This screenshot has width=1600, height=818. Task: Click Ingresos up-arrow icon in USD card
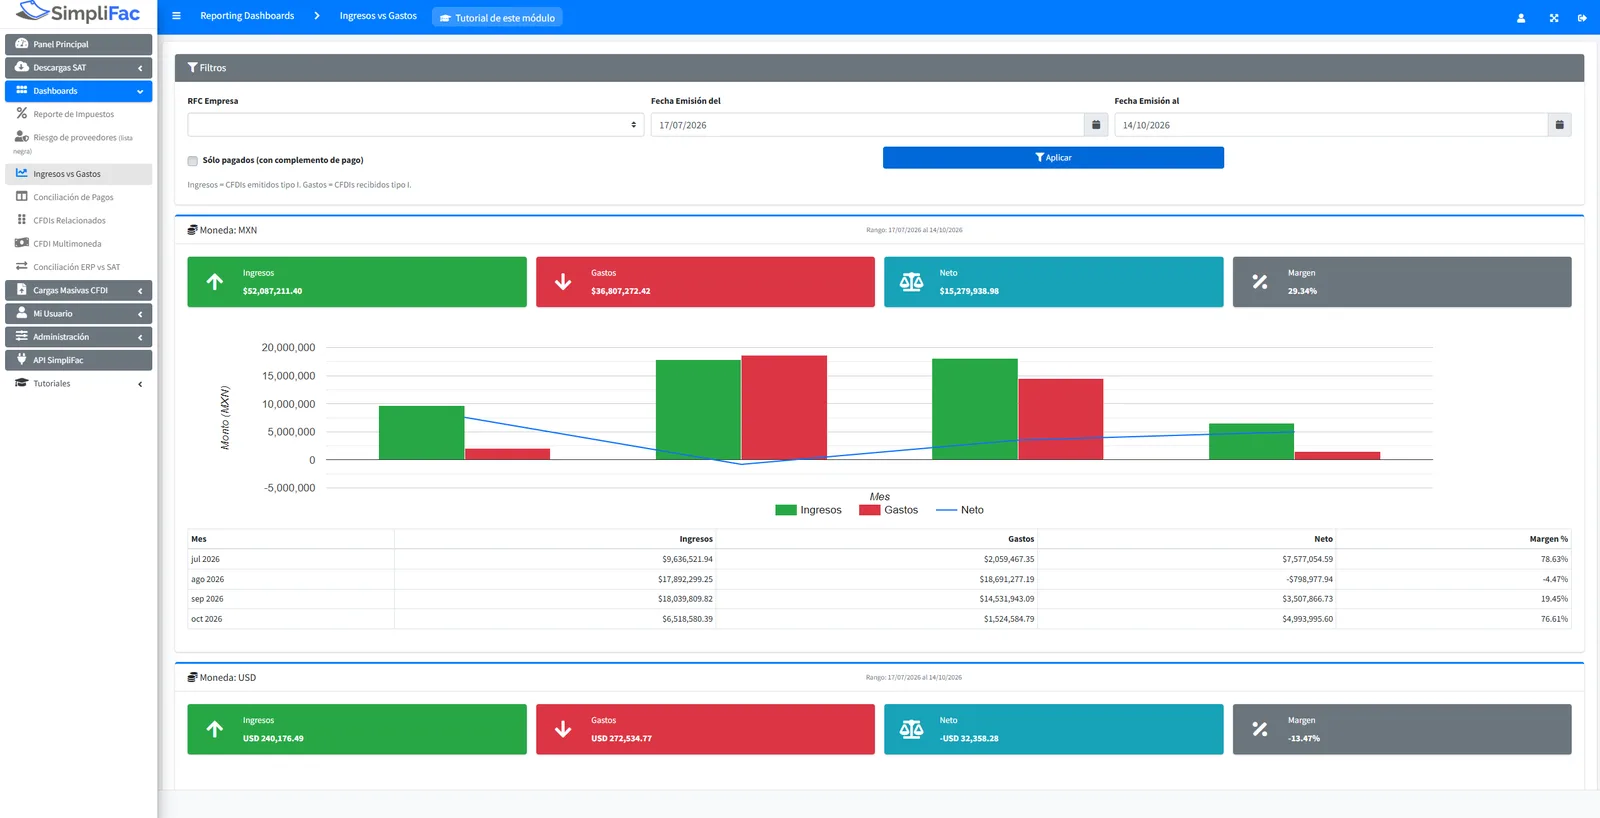[x=215, y=729]
